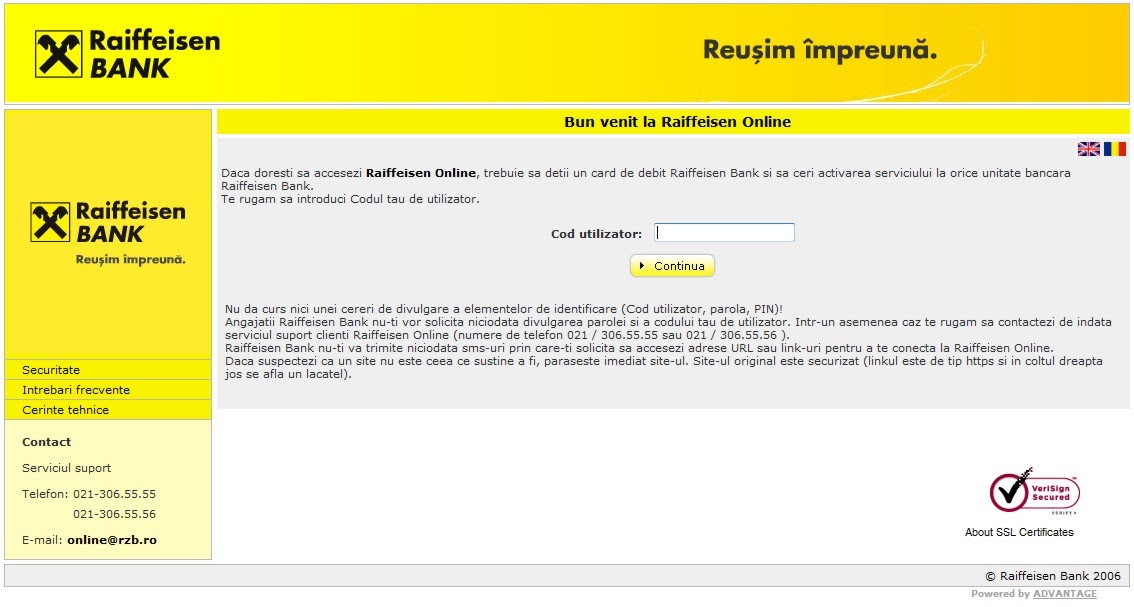Click the phone number 021-306.55.56
Image resolution: width=1134 pixels, height=607 pixels.
point(114,514)
